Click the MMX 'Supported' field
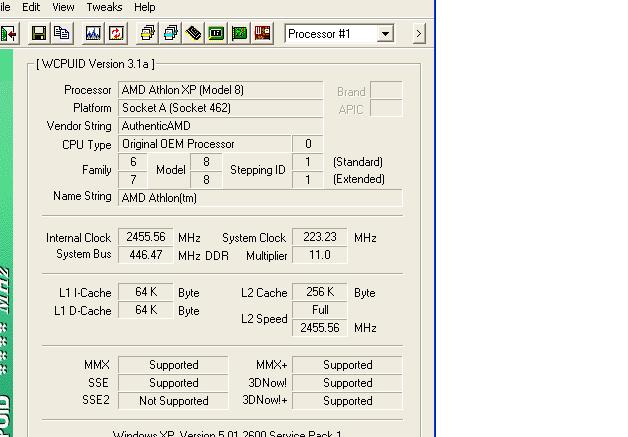The height and width of the screenshot is (437, 628). tap(173, 365)
